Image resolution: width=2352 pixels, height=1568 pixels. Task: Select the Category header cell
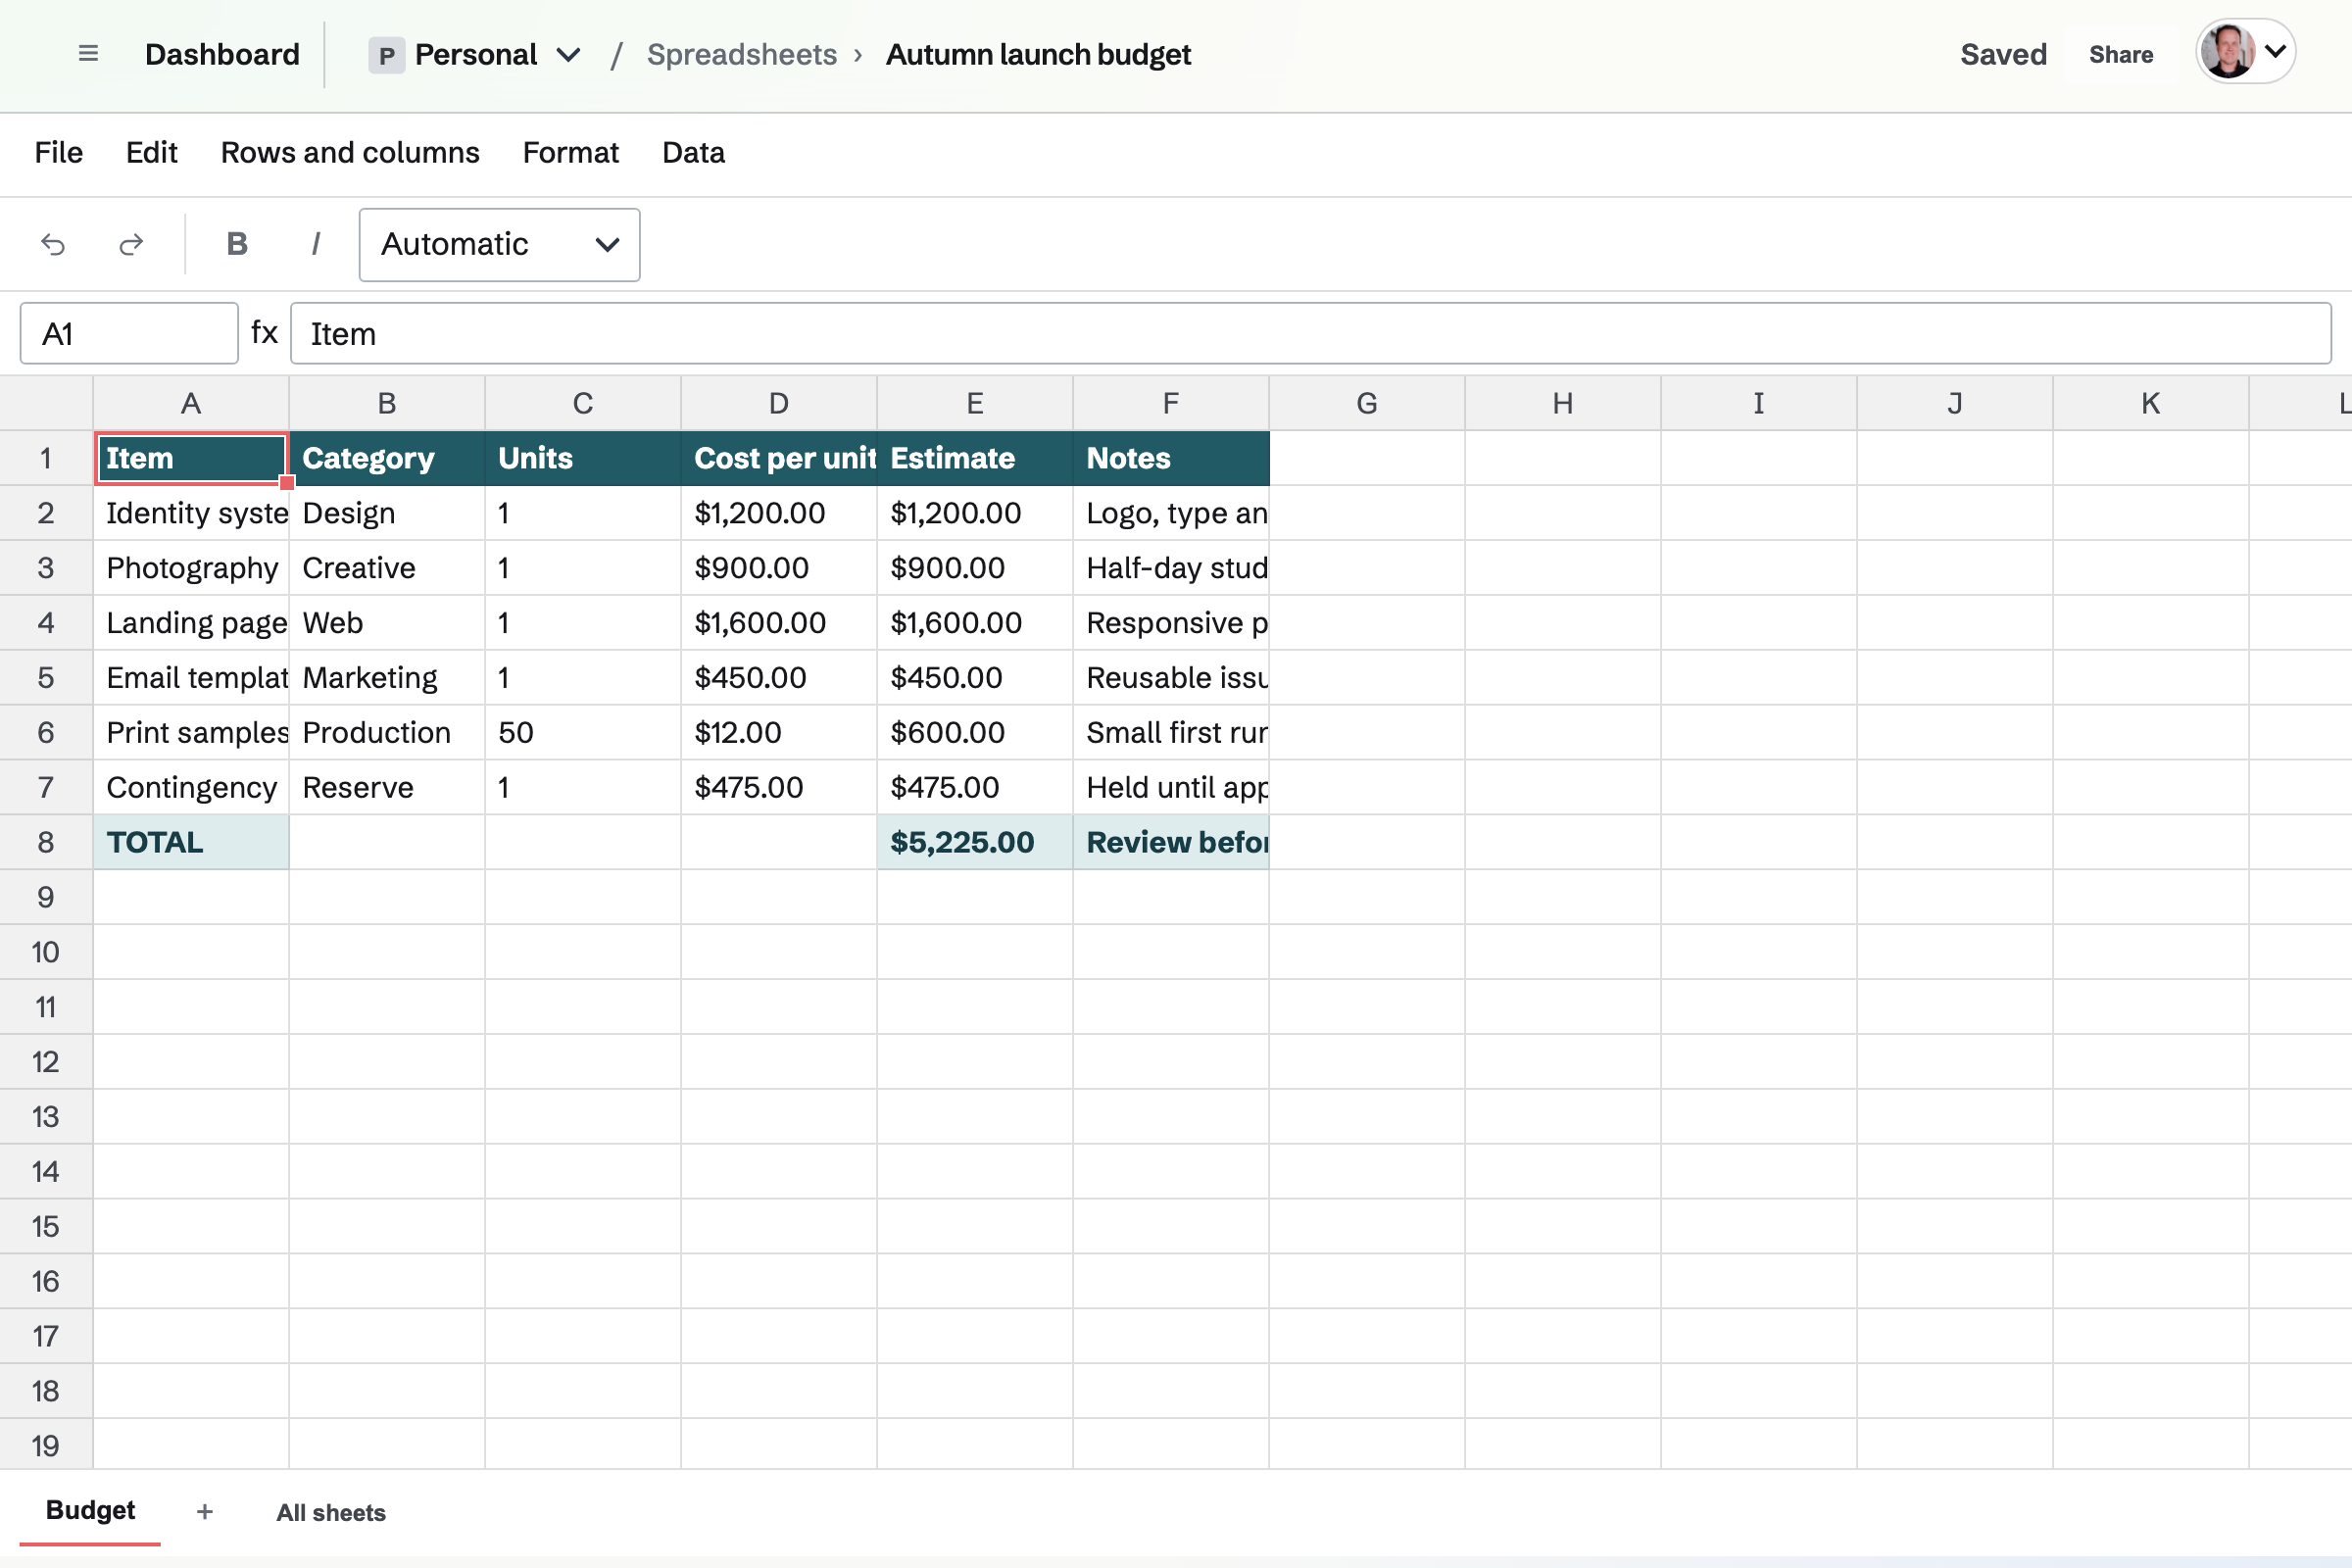click(387, 458)
